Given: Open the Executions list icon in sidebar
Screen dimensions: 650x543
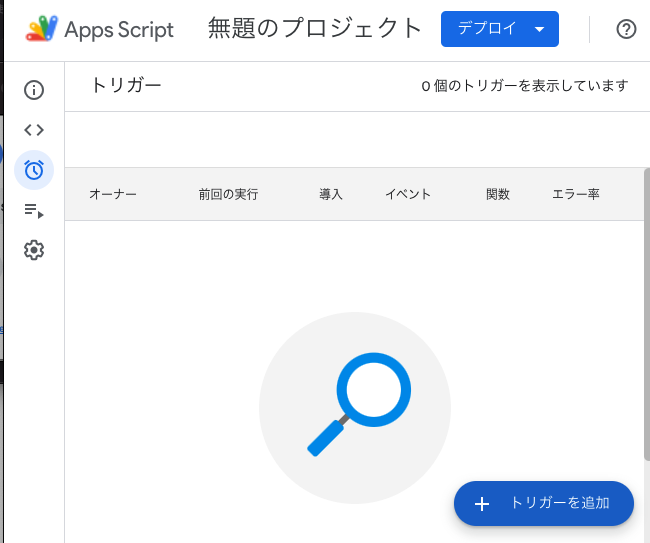Looking at the screenshot, I should (34, 210).
